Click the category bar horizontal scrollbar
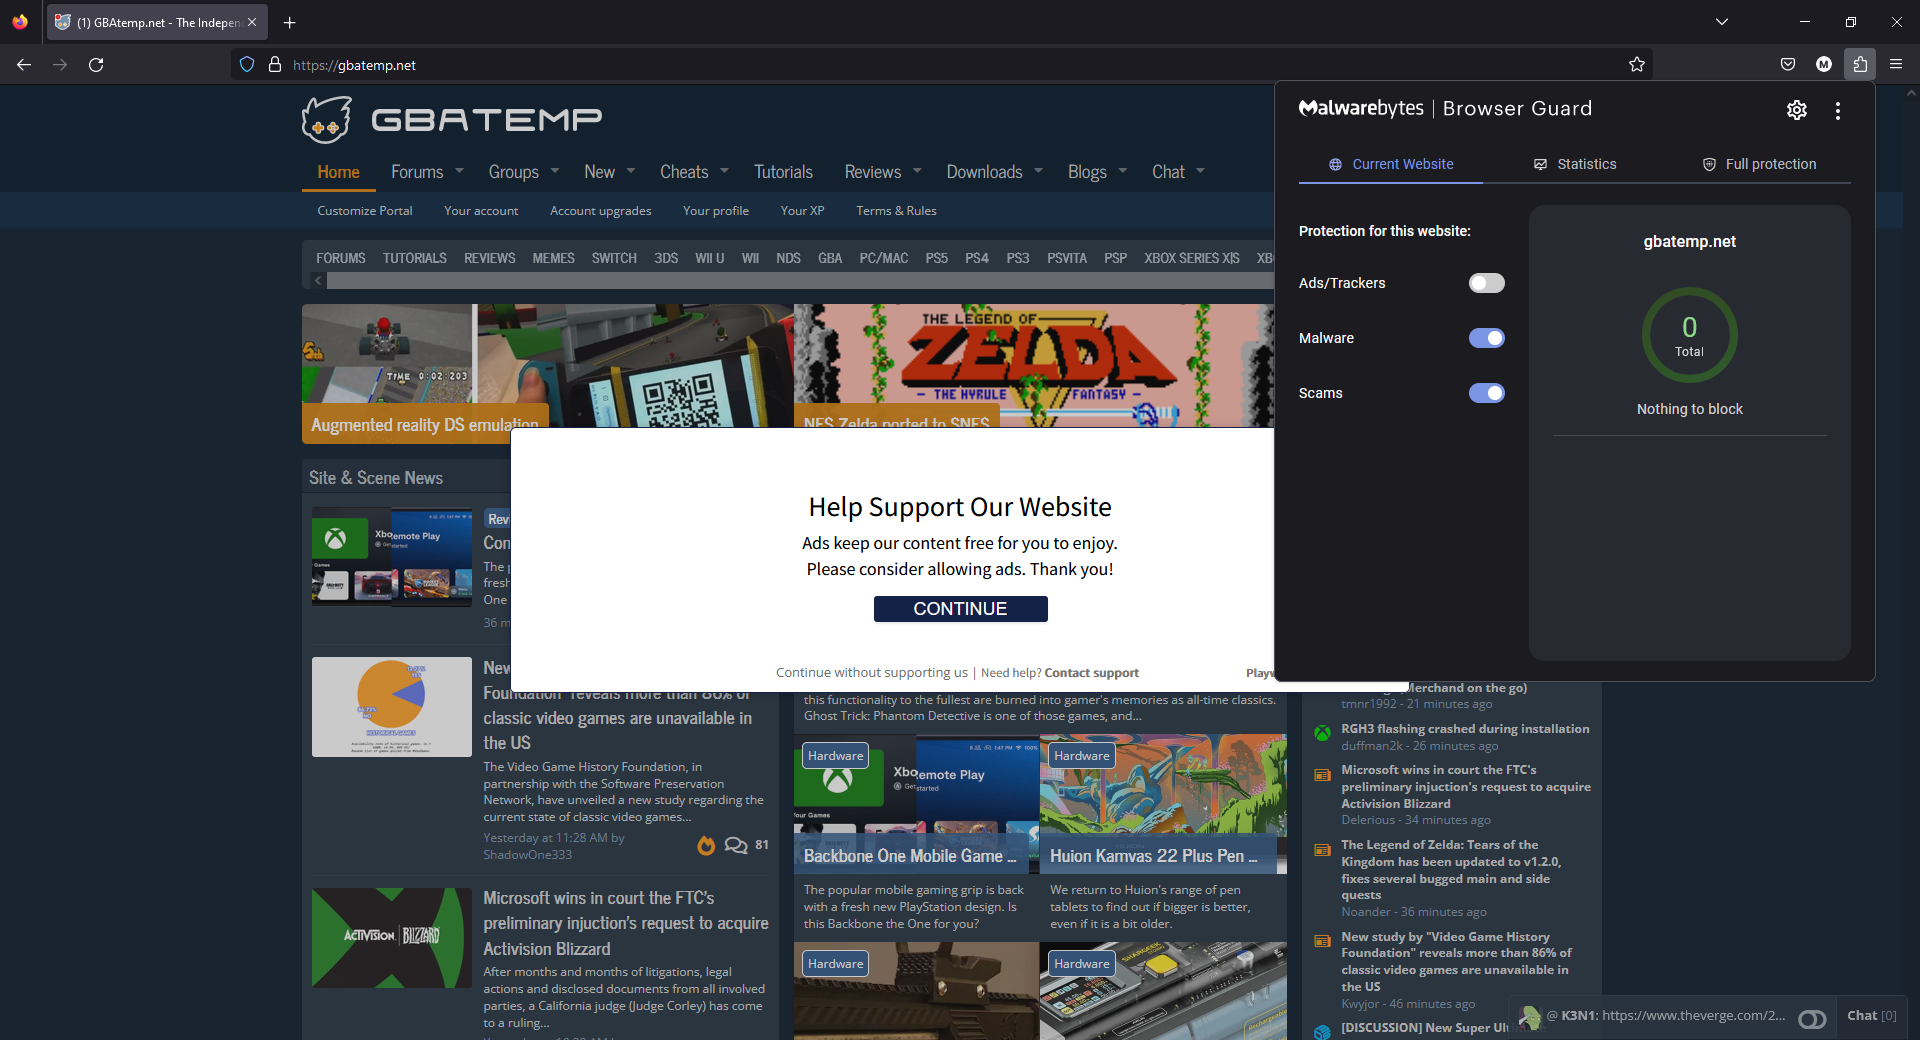The width and height of the screenshot is (1920, 1040). coord(800,281)
